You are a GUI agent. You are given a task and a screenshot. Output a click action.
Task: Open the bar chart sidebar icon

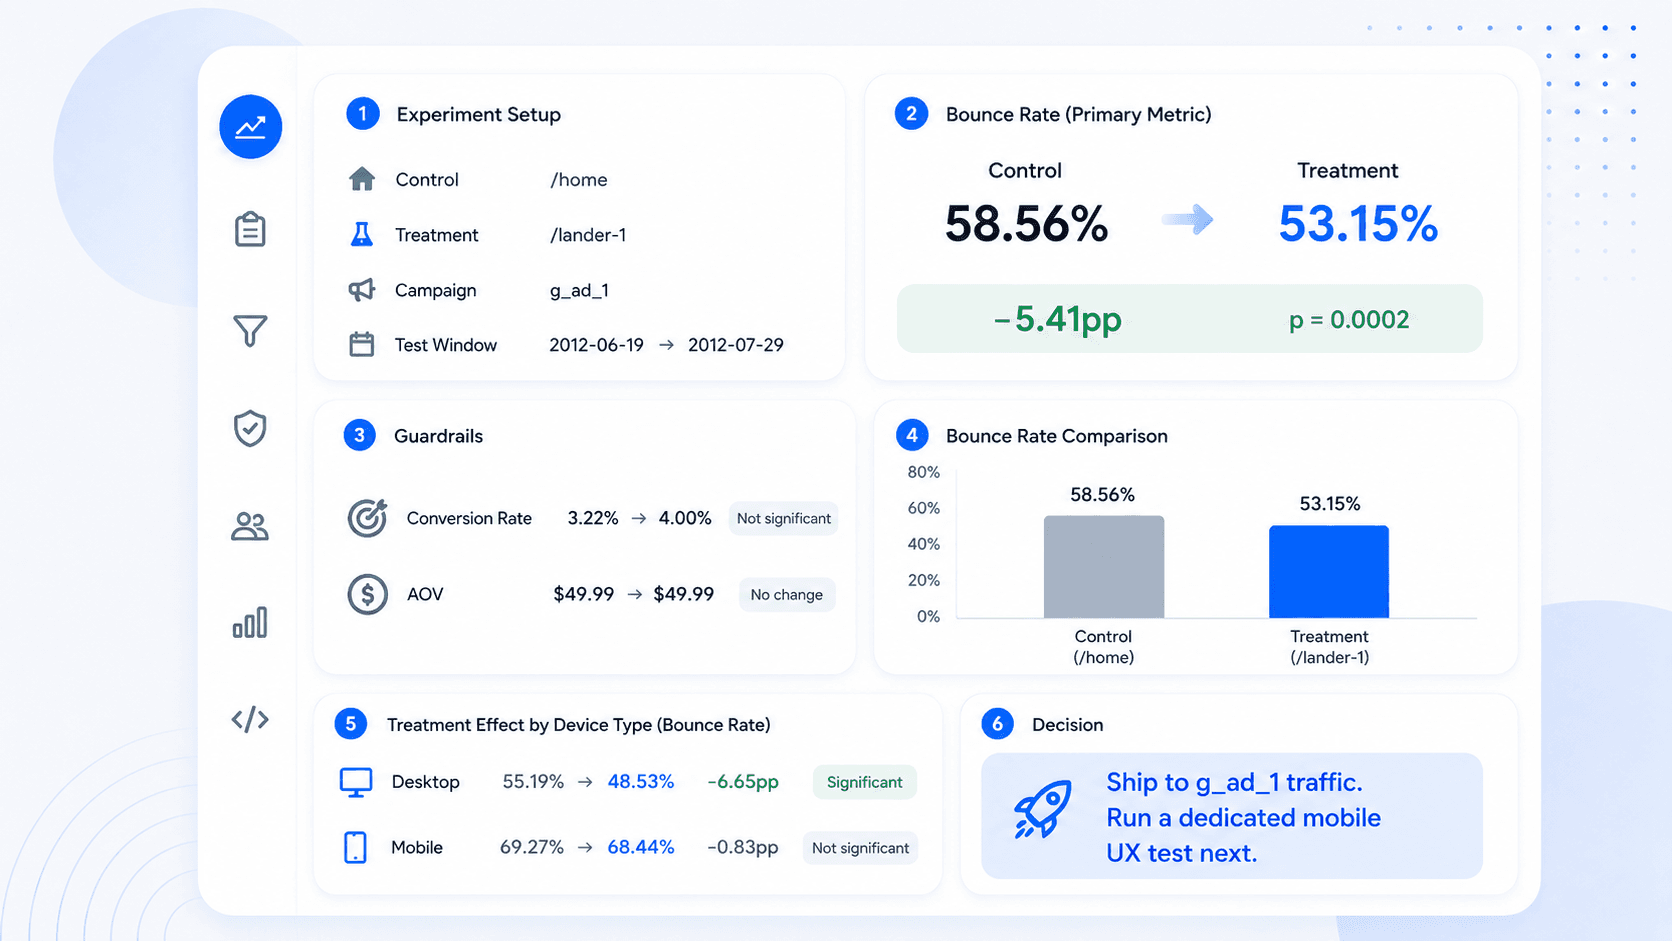click(250, 622)
